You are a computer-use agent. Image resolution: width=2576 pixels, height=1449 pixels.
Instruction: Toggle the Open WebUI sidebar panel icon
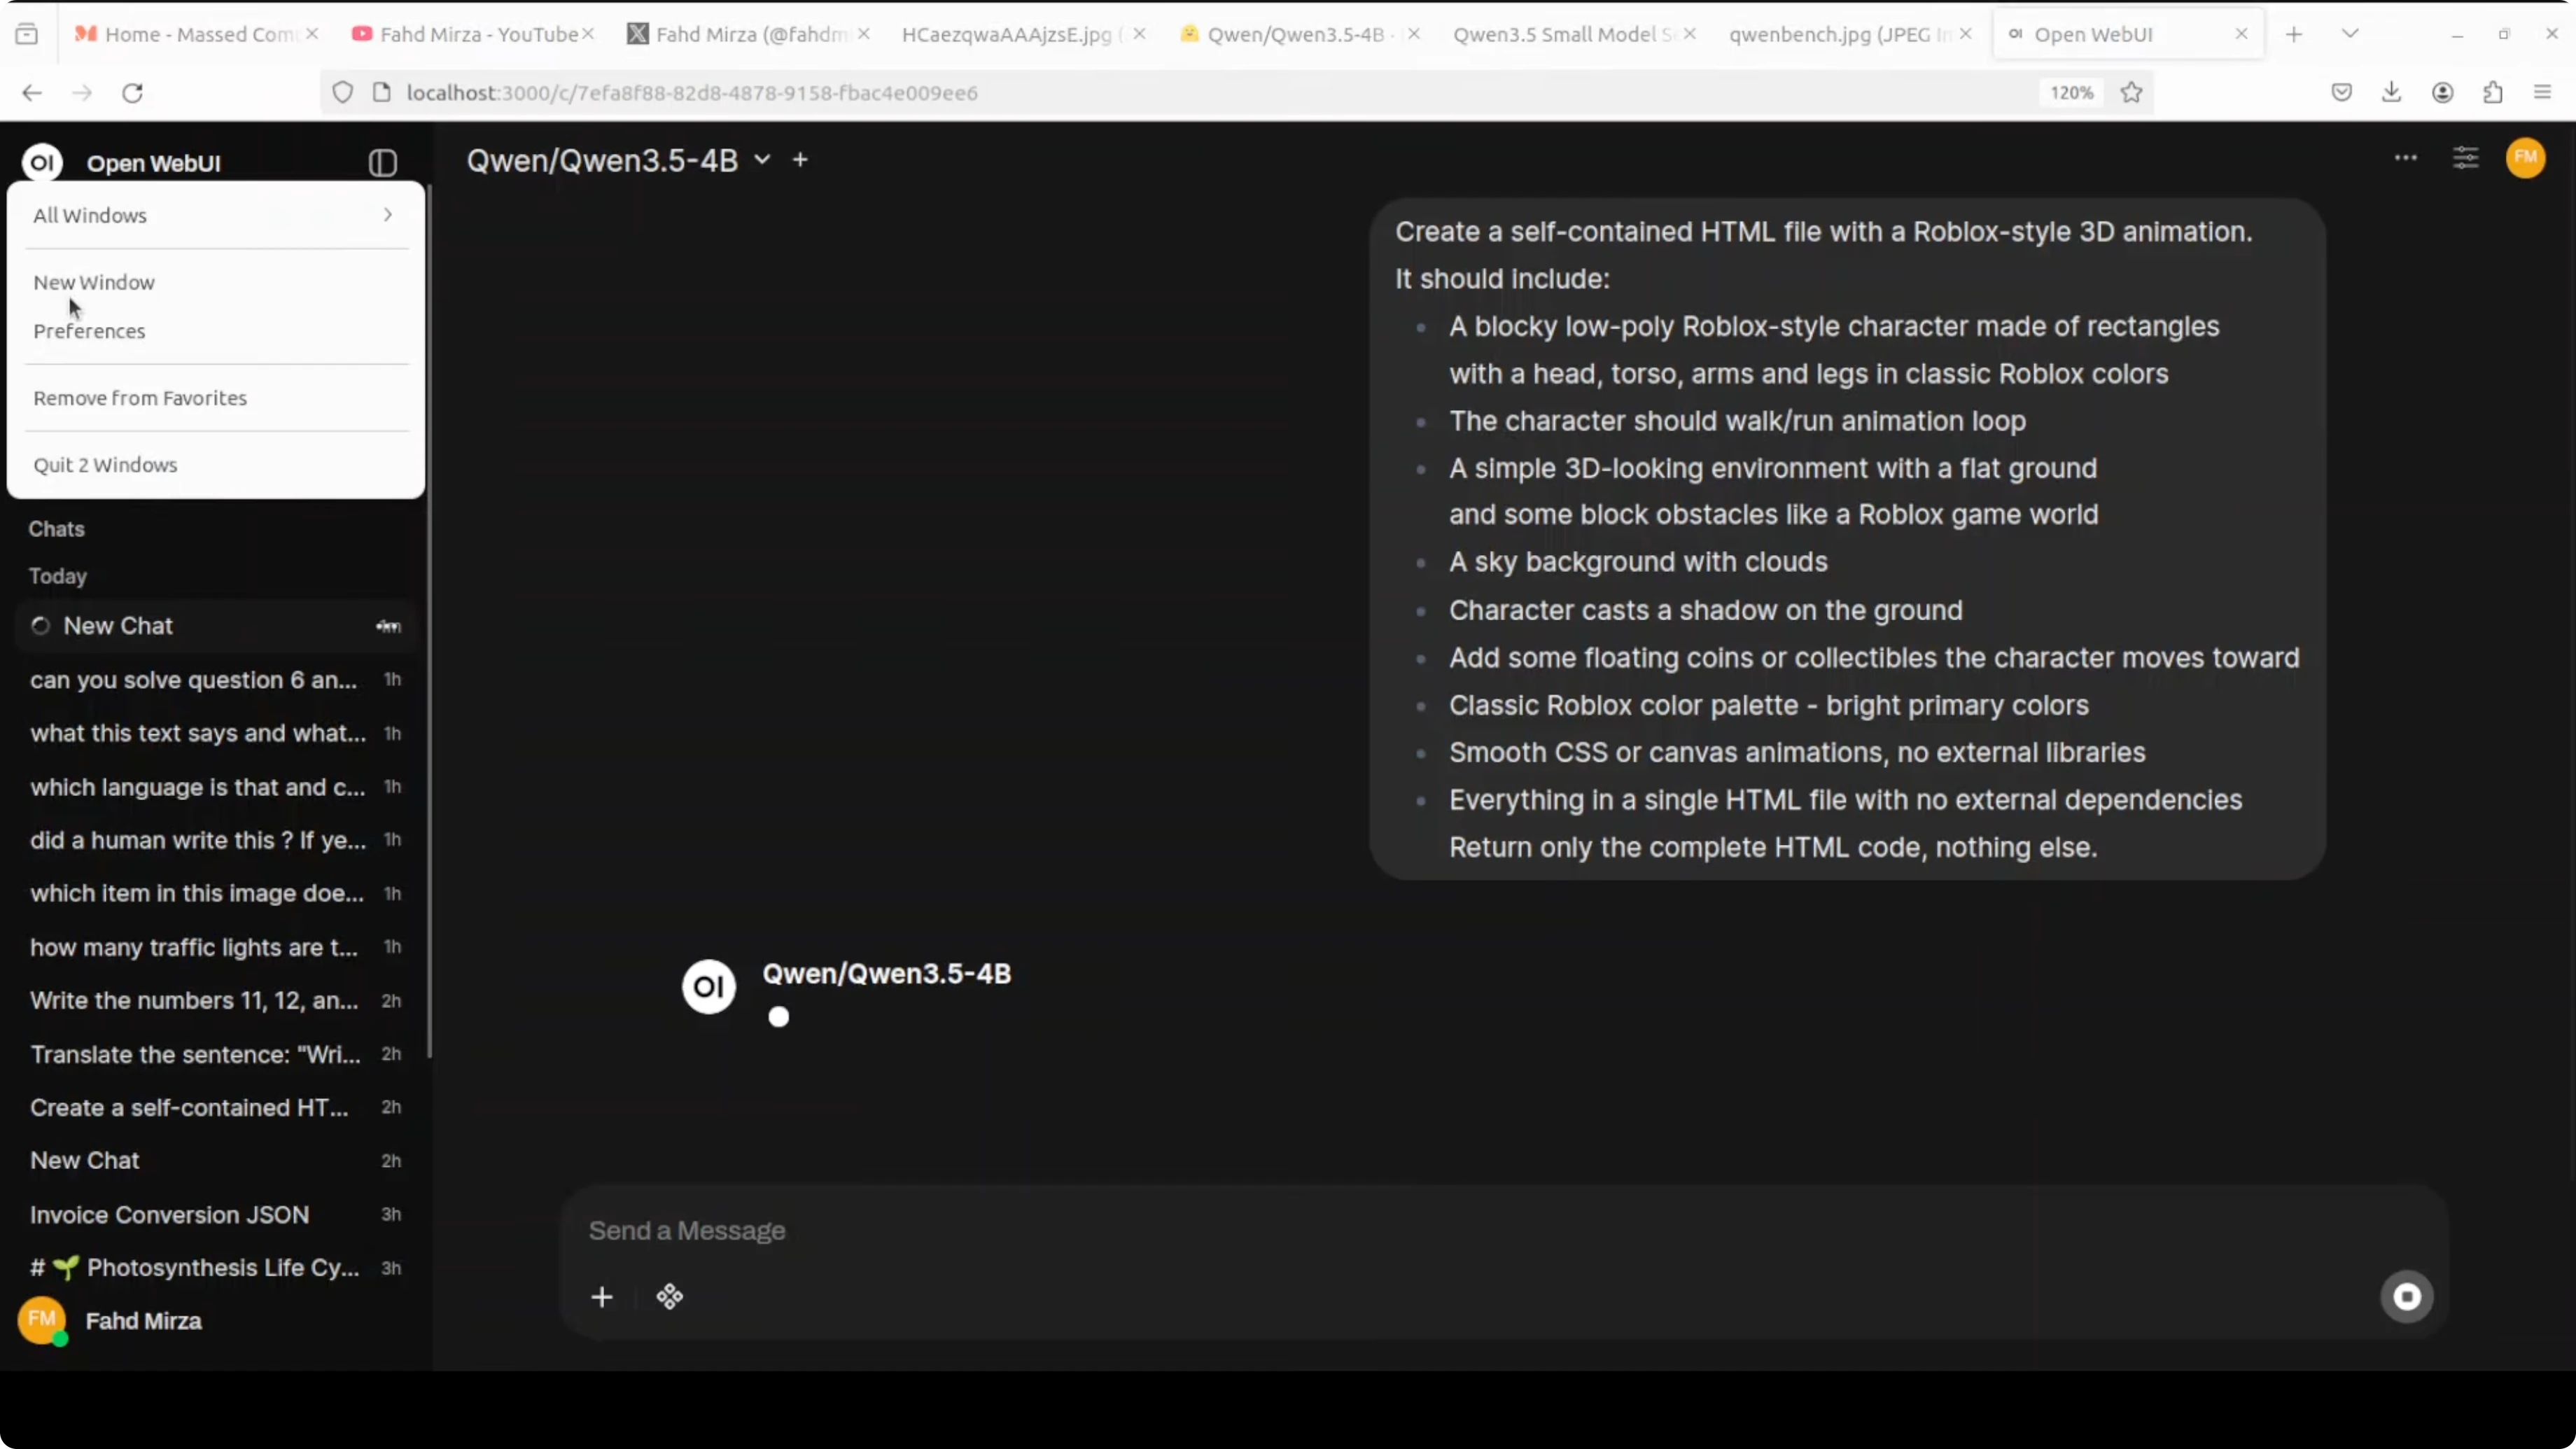[x=382, y=163]
